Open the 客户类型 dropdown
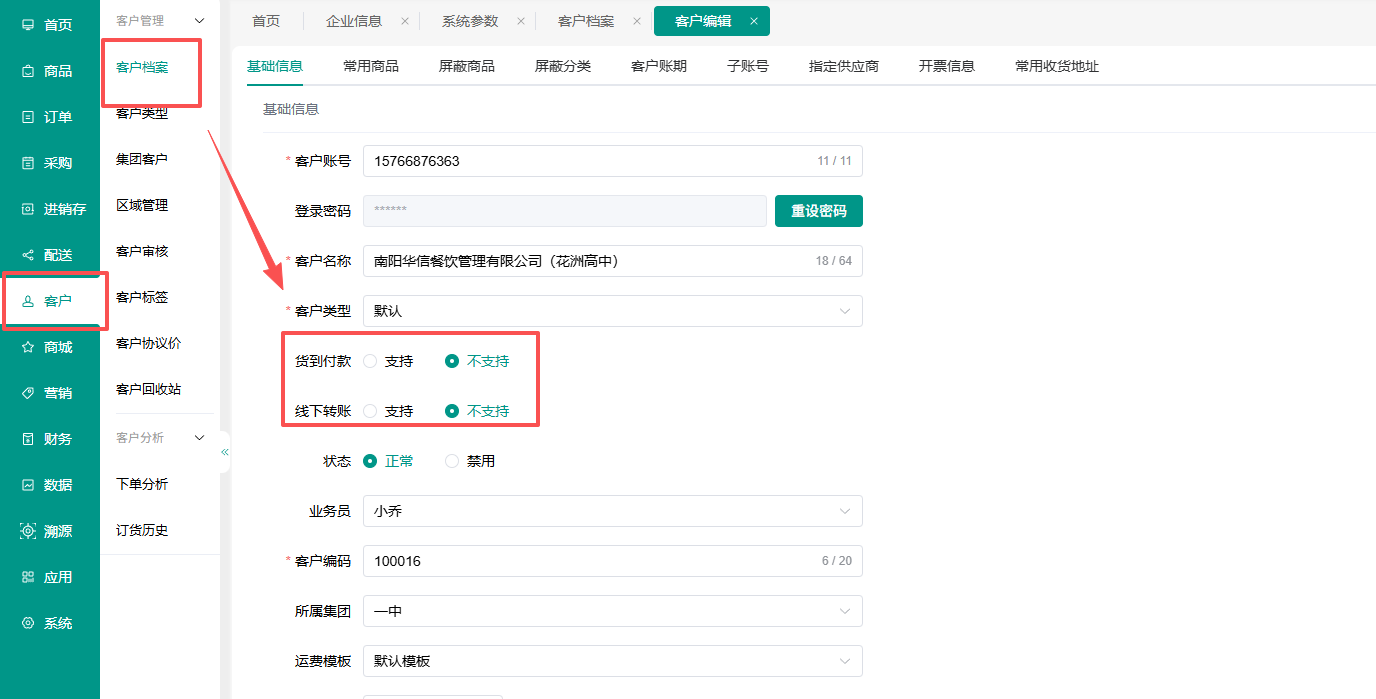The width and height of the screenshot is (1376, 699). [612, 311]
